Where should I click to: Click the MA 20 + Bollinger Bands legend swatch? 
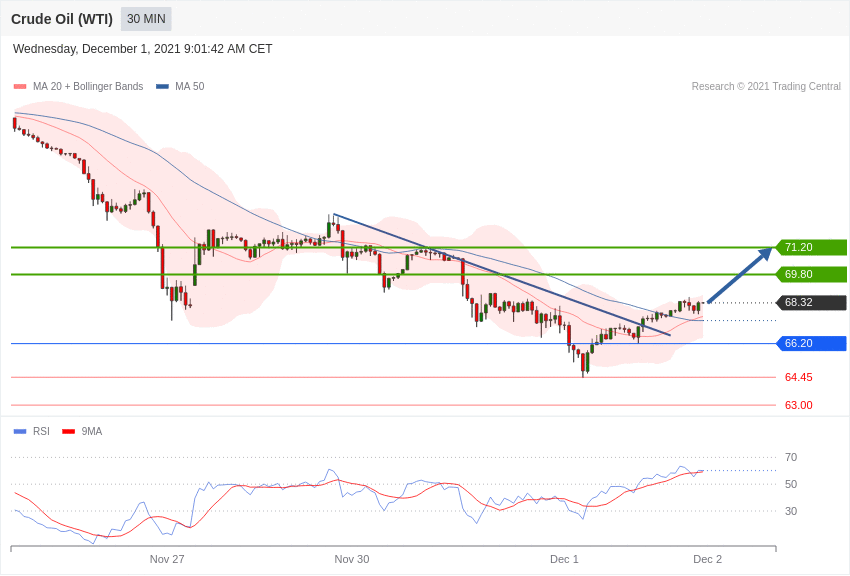(20, 87)
